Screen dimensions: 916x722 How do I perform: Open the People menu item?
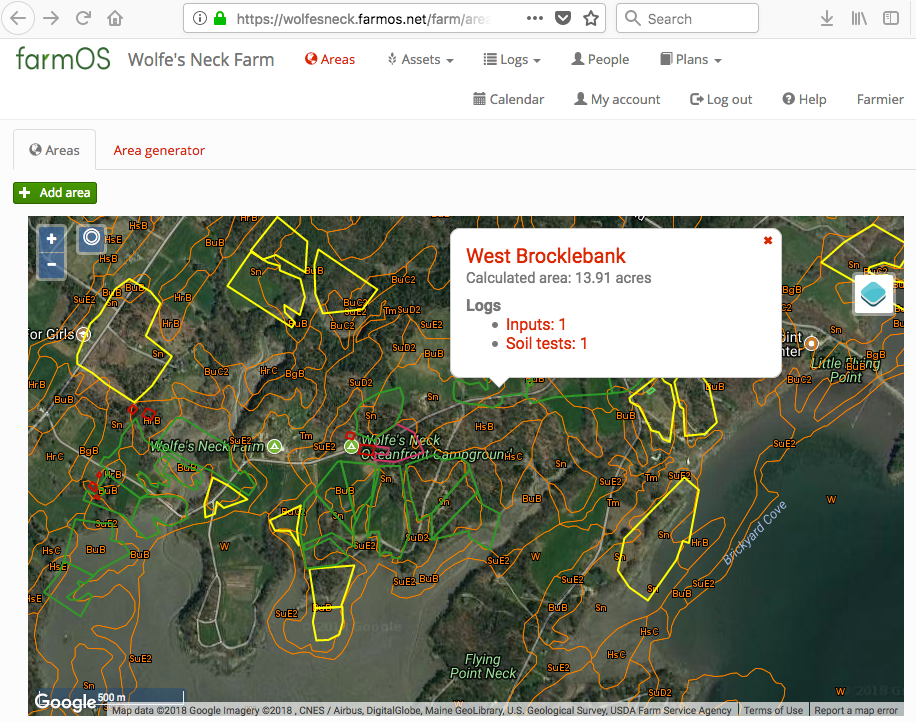pos(600,60)
